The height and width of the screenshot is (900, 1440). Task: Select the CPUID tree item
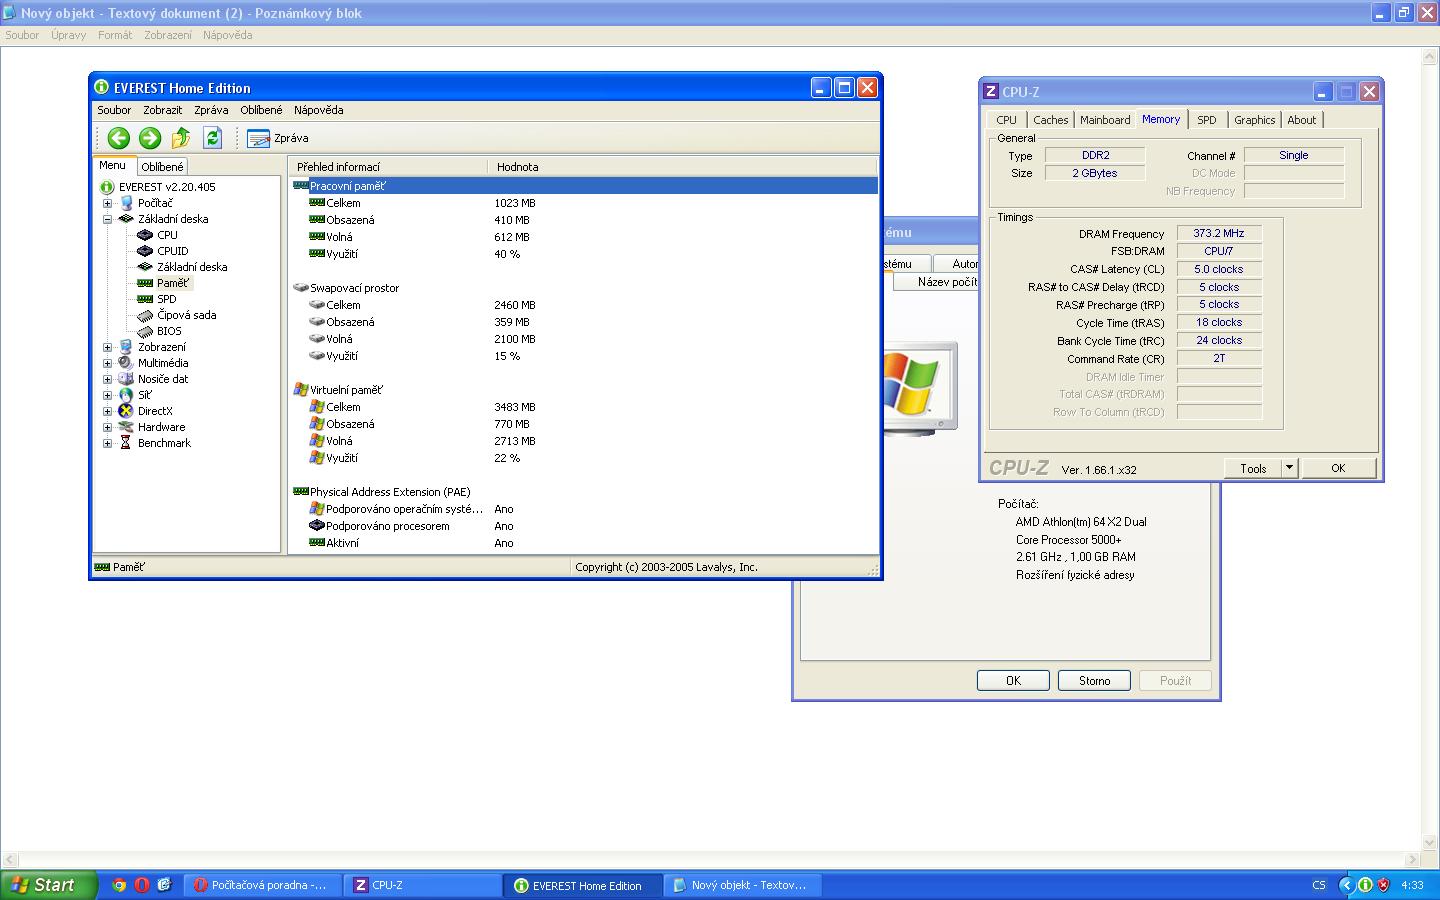tap(172, 251)
